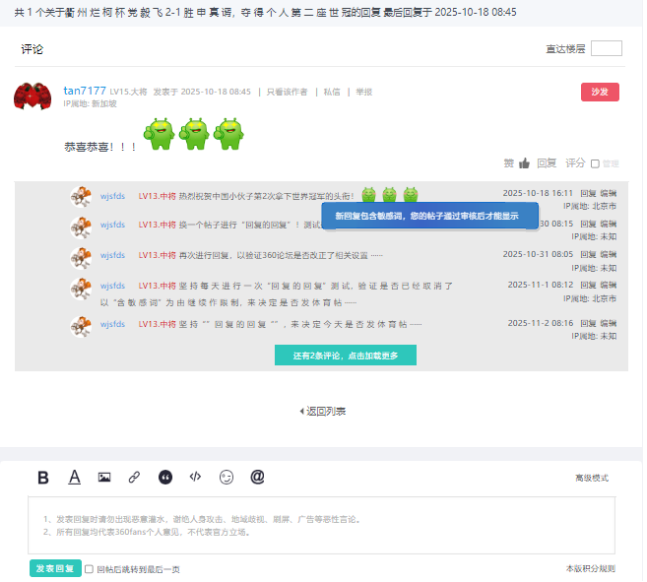Open wjsfds avatar on 2025-10-18 16:11 comment
The image size is (647, 582).
tap(81, 196)
